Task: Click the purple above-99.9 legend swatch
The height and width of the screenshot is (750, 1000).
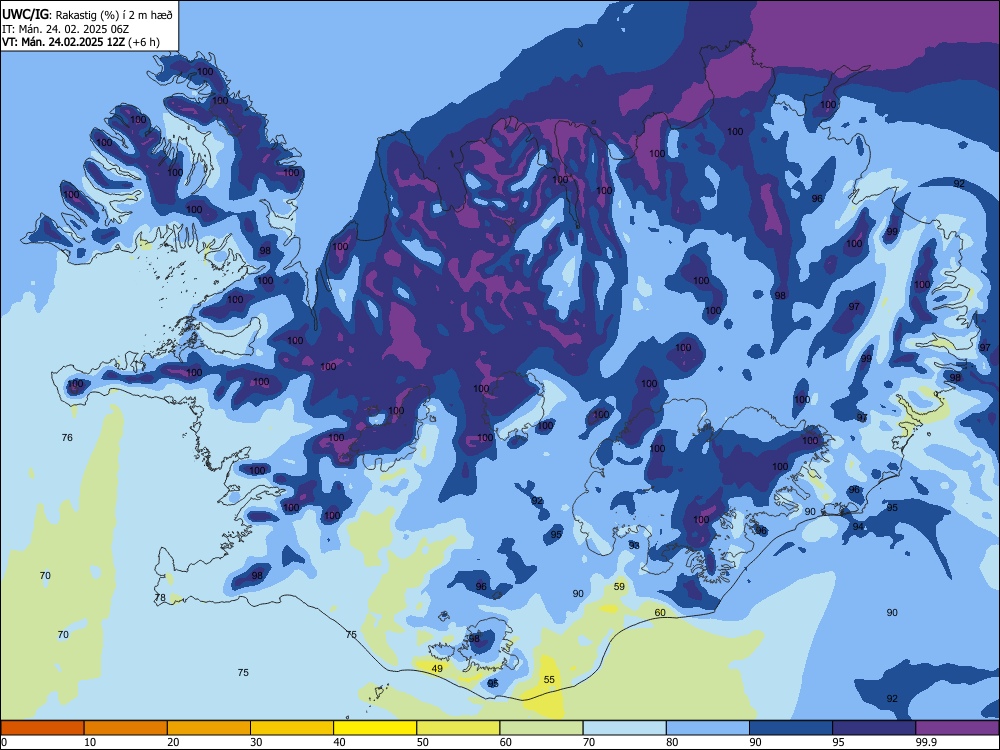Action: (x=957, y=728)
